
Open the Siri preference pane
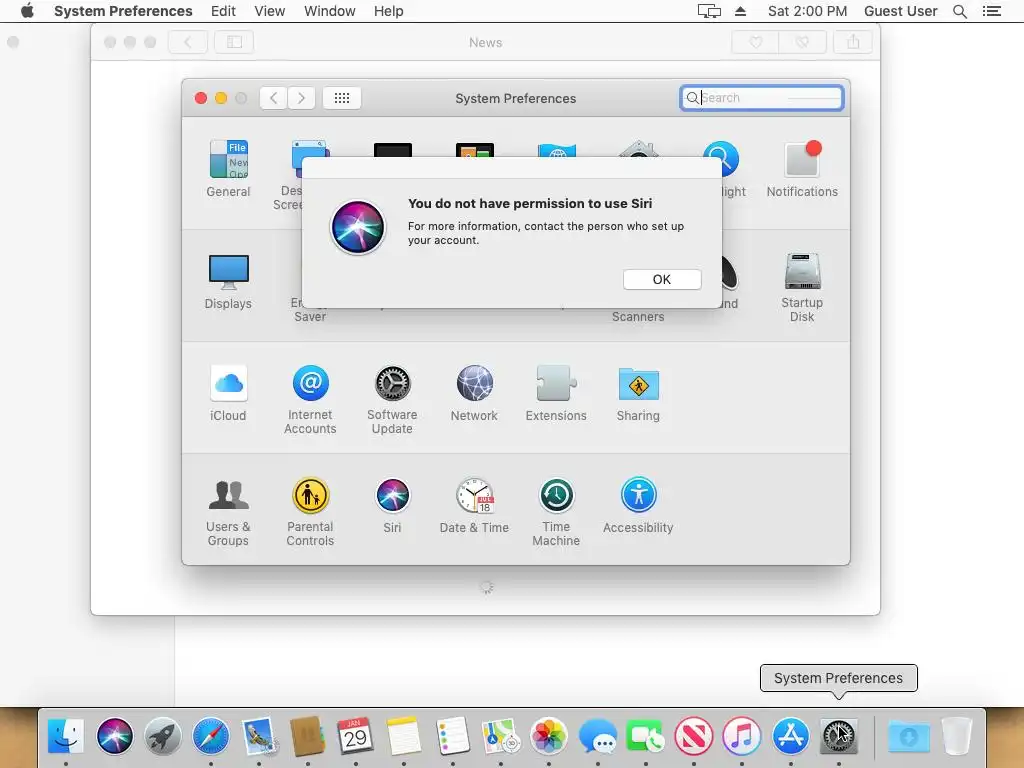click(x=392, y=505)
